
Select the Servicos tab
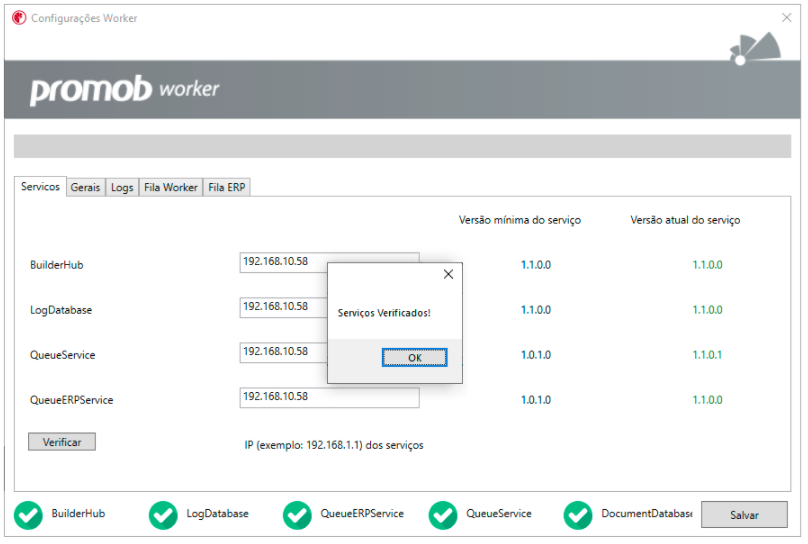tap(40, 186)
